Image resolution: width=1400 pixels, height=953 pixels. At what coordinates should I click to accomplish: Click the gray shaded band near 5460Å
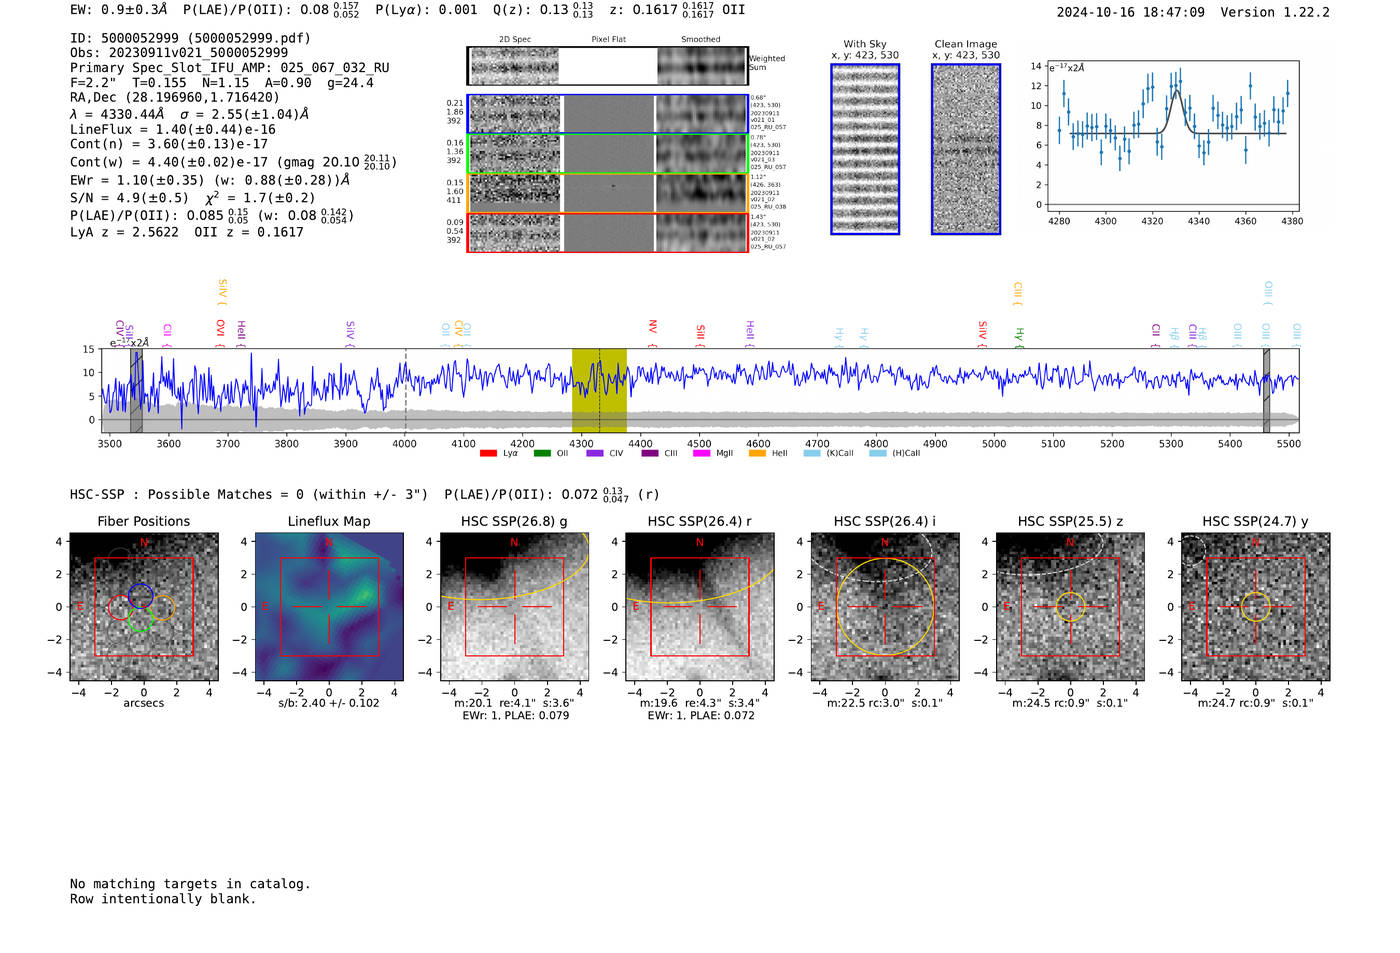(x=1266, y=390)
